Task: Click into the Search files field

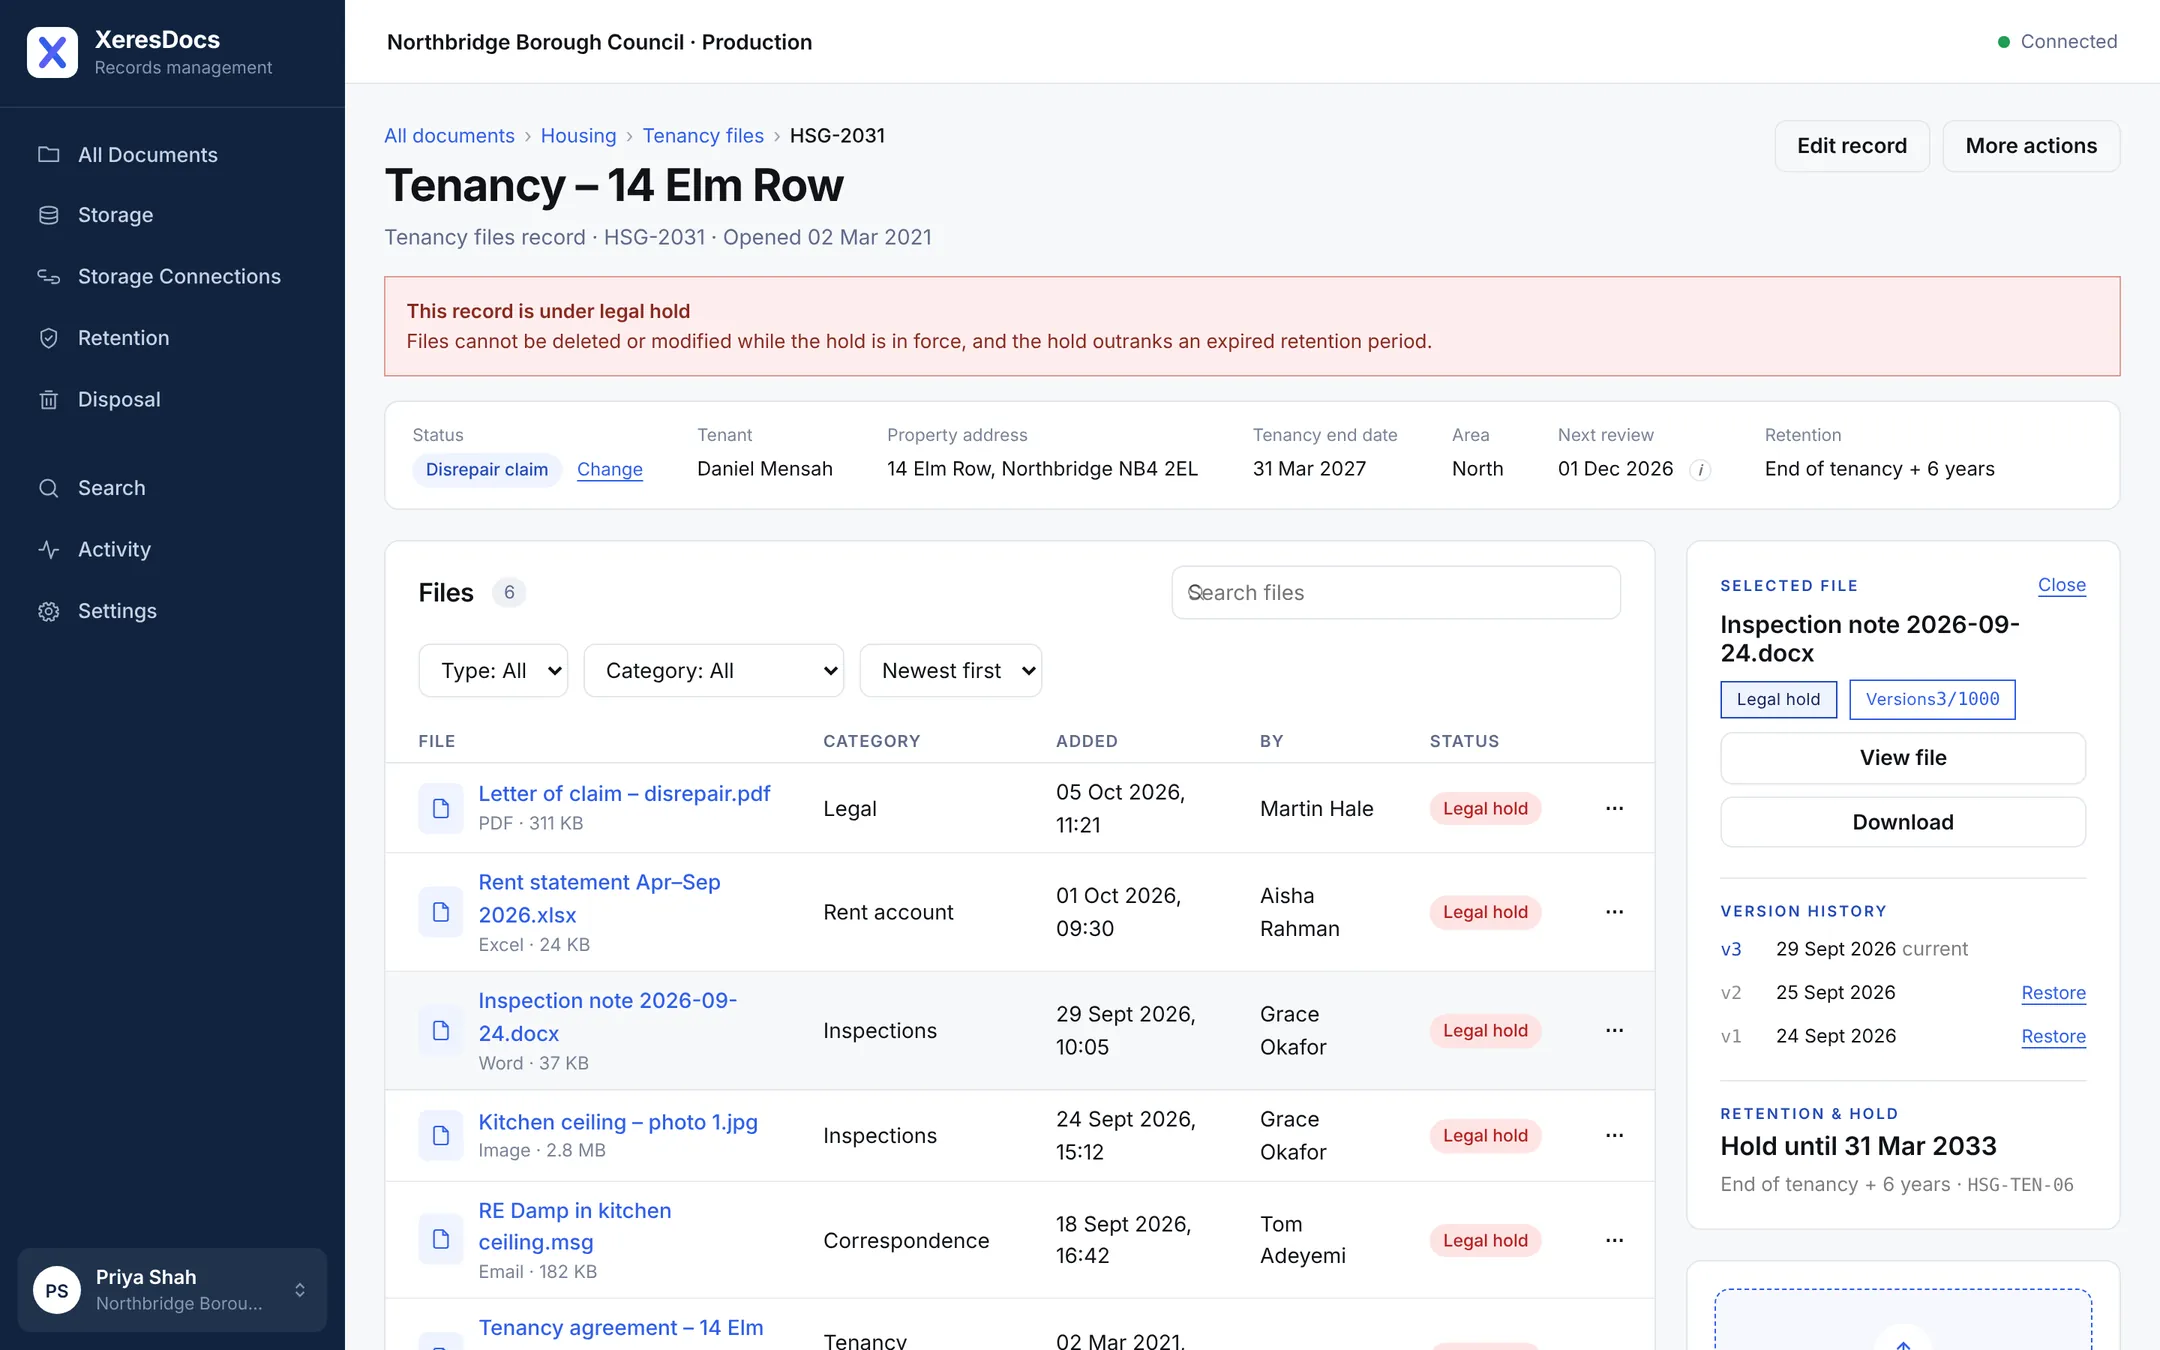Action: (1396, 593)
